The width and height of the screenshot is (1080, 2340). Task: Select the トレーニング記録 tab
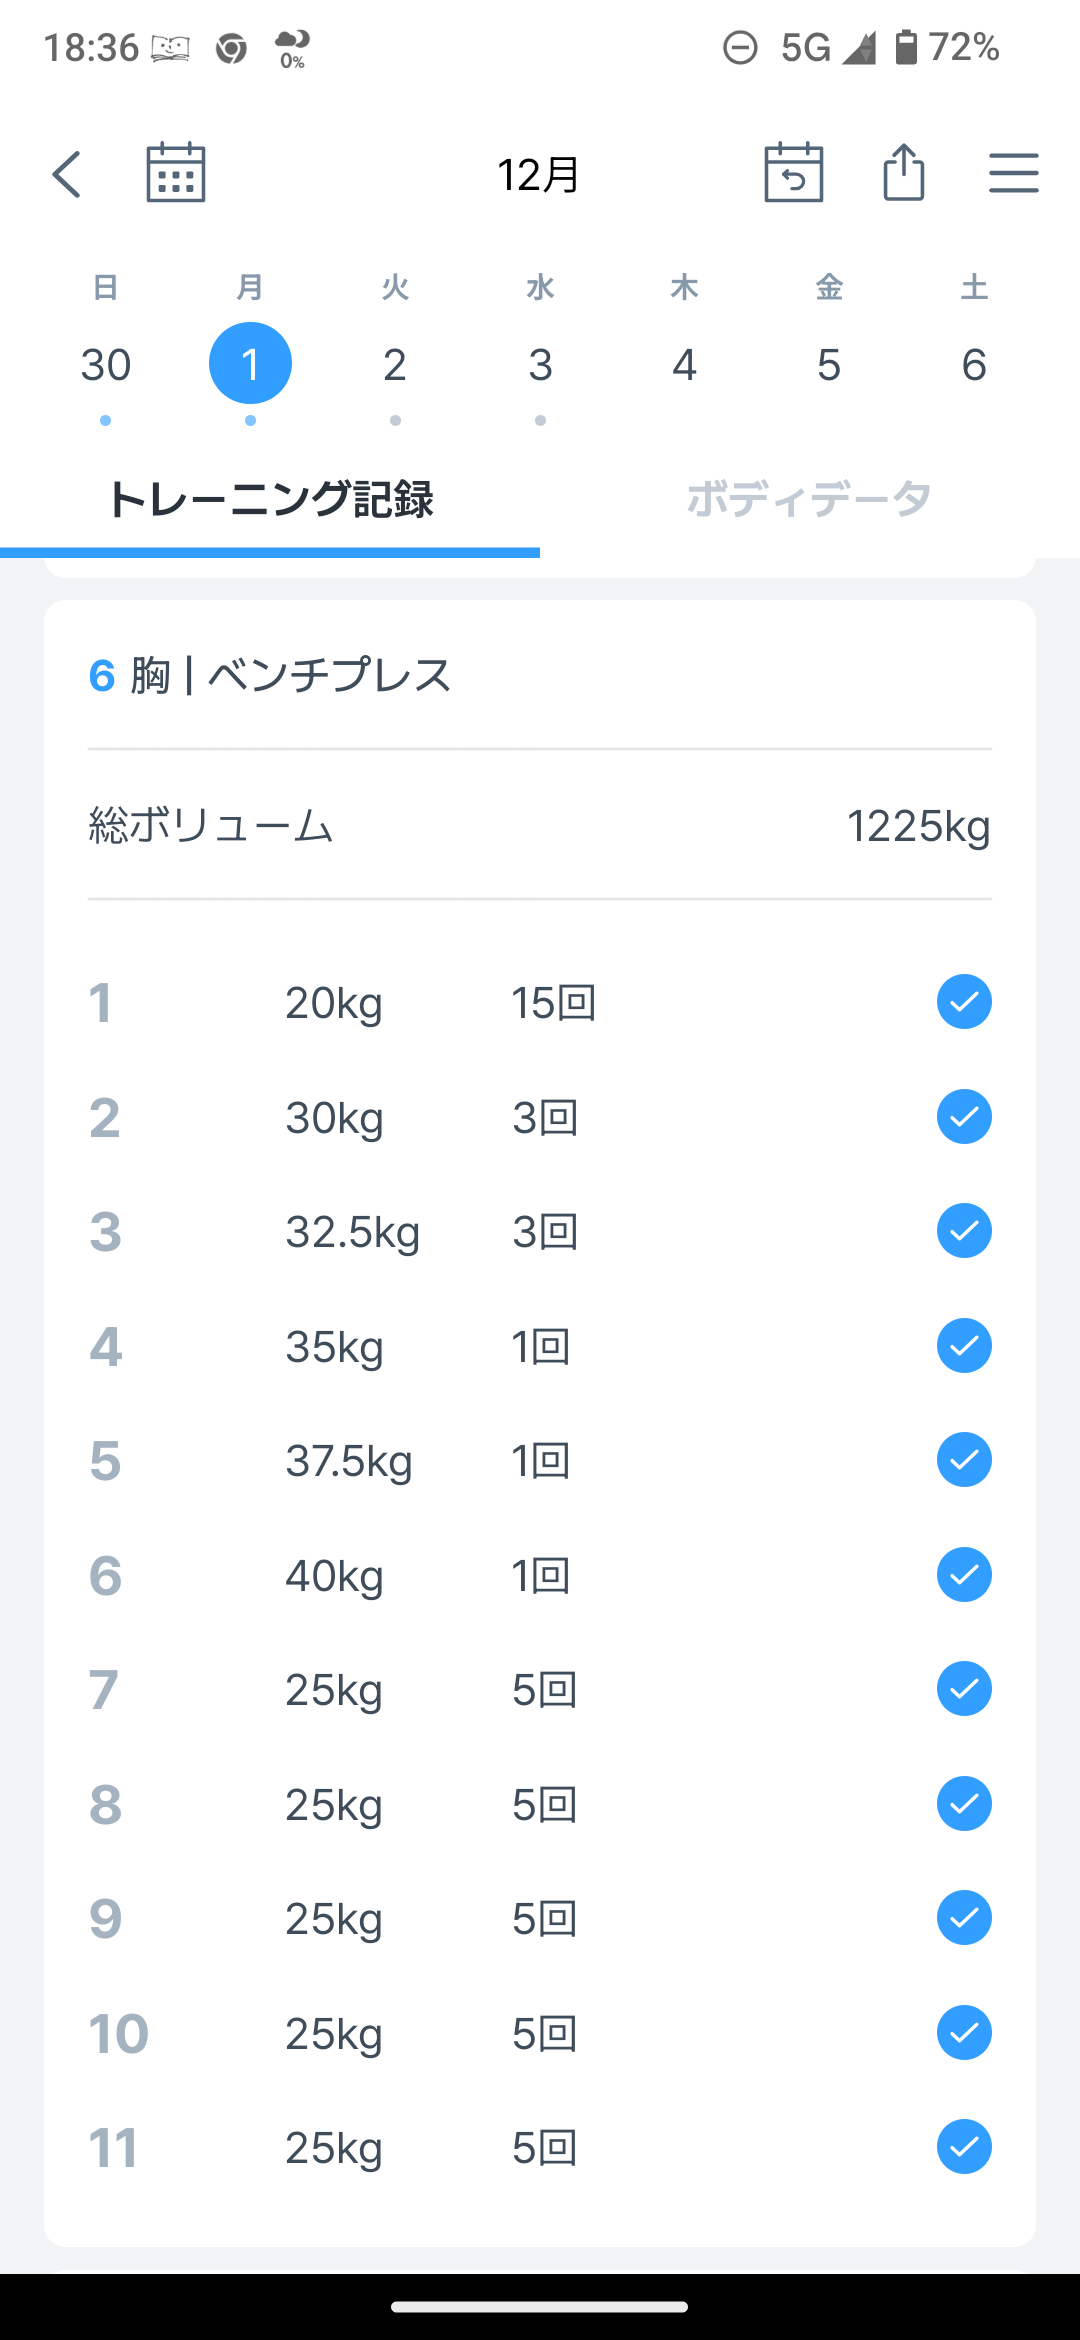(270, 499)
